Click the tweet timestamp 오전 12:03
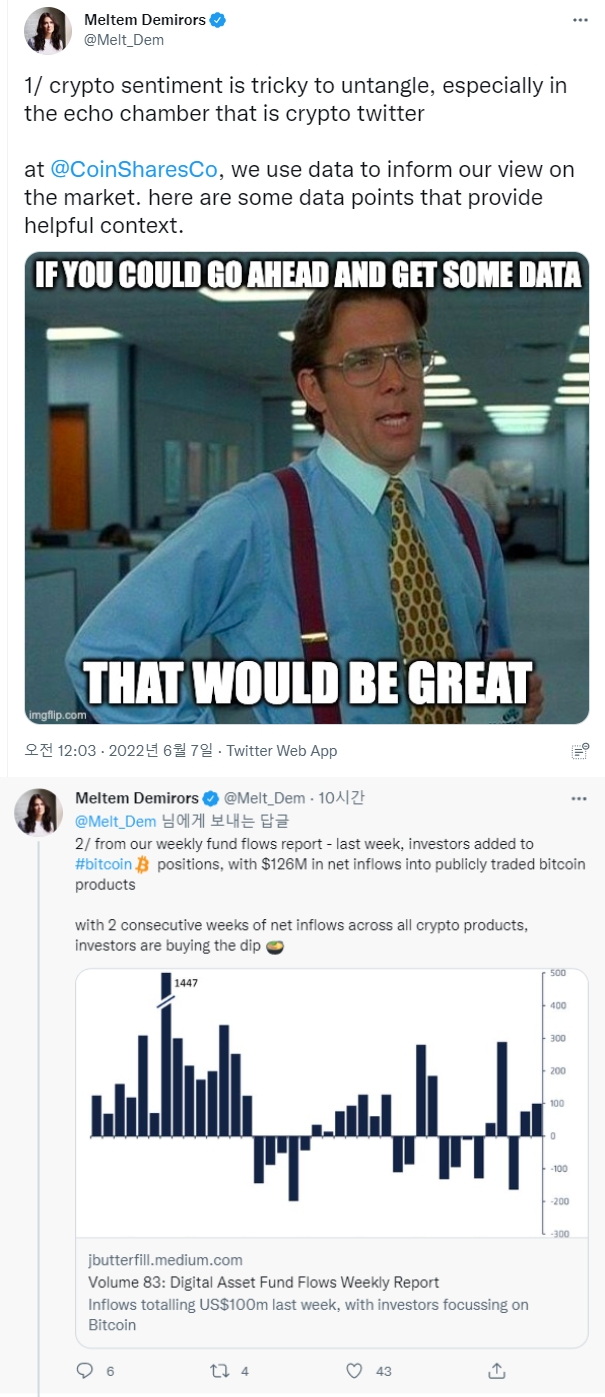The width and height of the screenshot is (605, 1397). (x=59, y=751)
